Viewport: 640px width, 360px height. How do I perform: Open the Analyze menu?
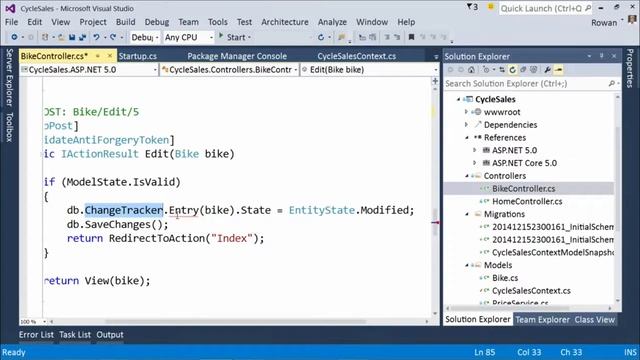[332, 22]
